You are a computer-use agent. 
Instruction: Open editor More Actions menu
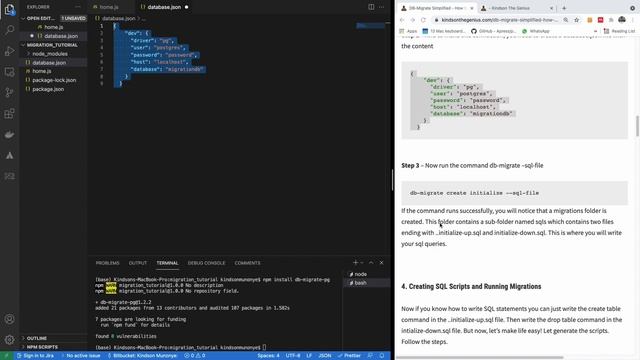[x=382, y=7]
